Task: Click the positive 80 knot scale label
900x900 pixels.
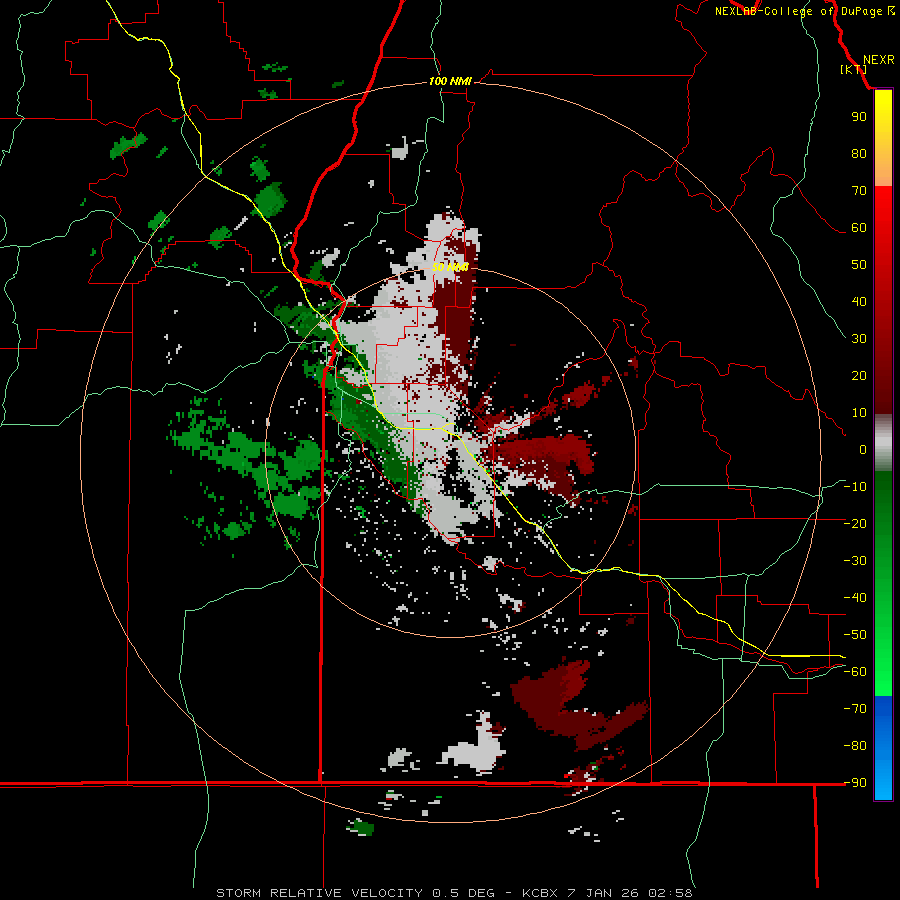Action: 859,154
